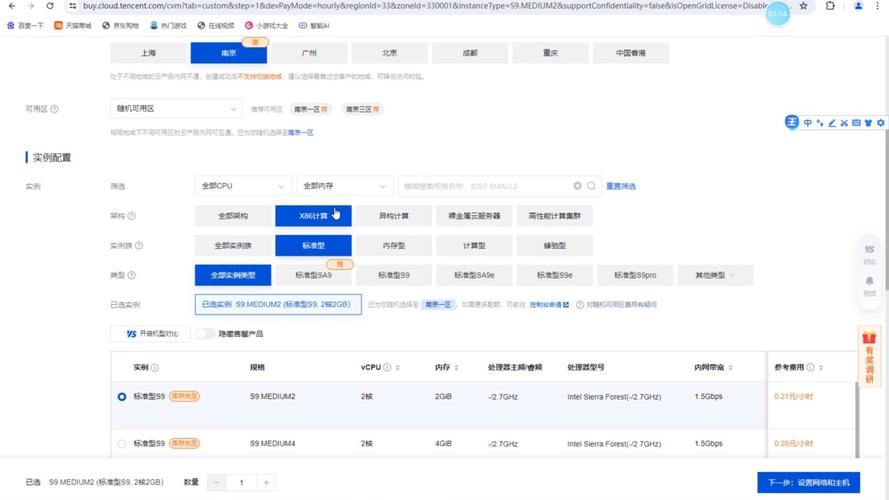The width and height of the screenshot is (889, 500).
Task: Select S9.MEDIUM4 instance radio button
Action: pyautogui.click(x=122, y=444)
